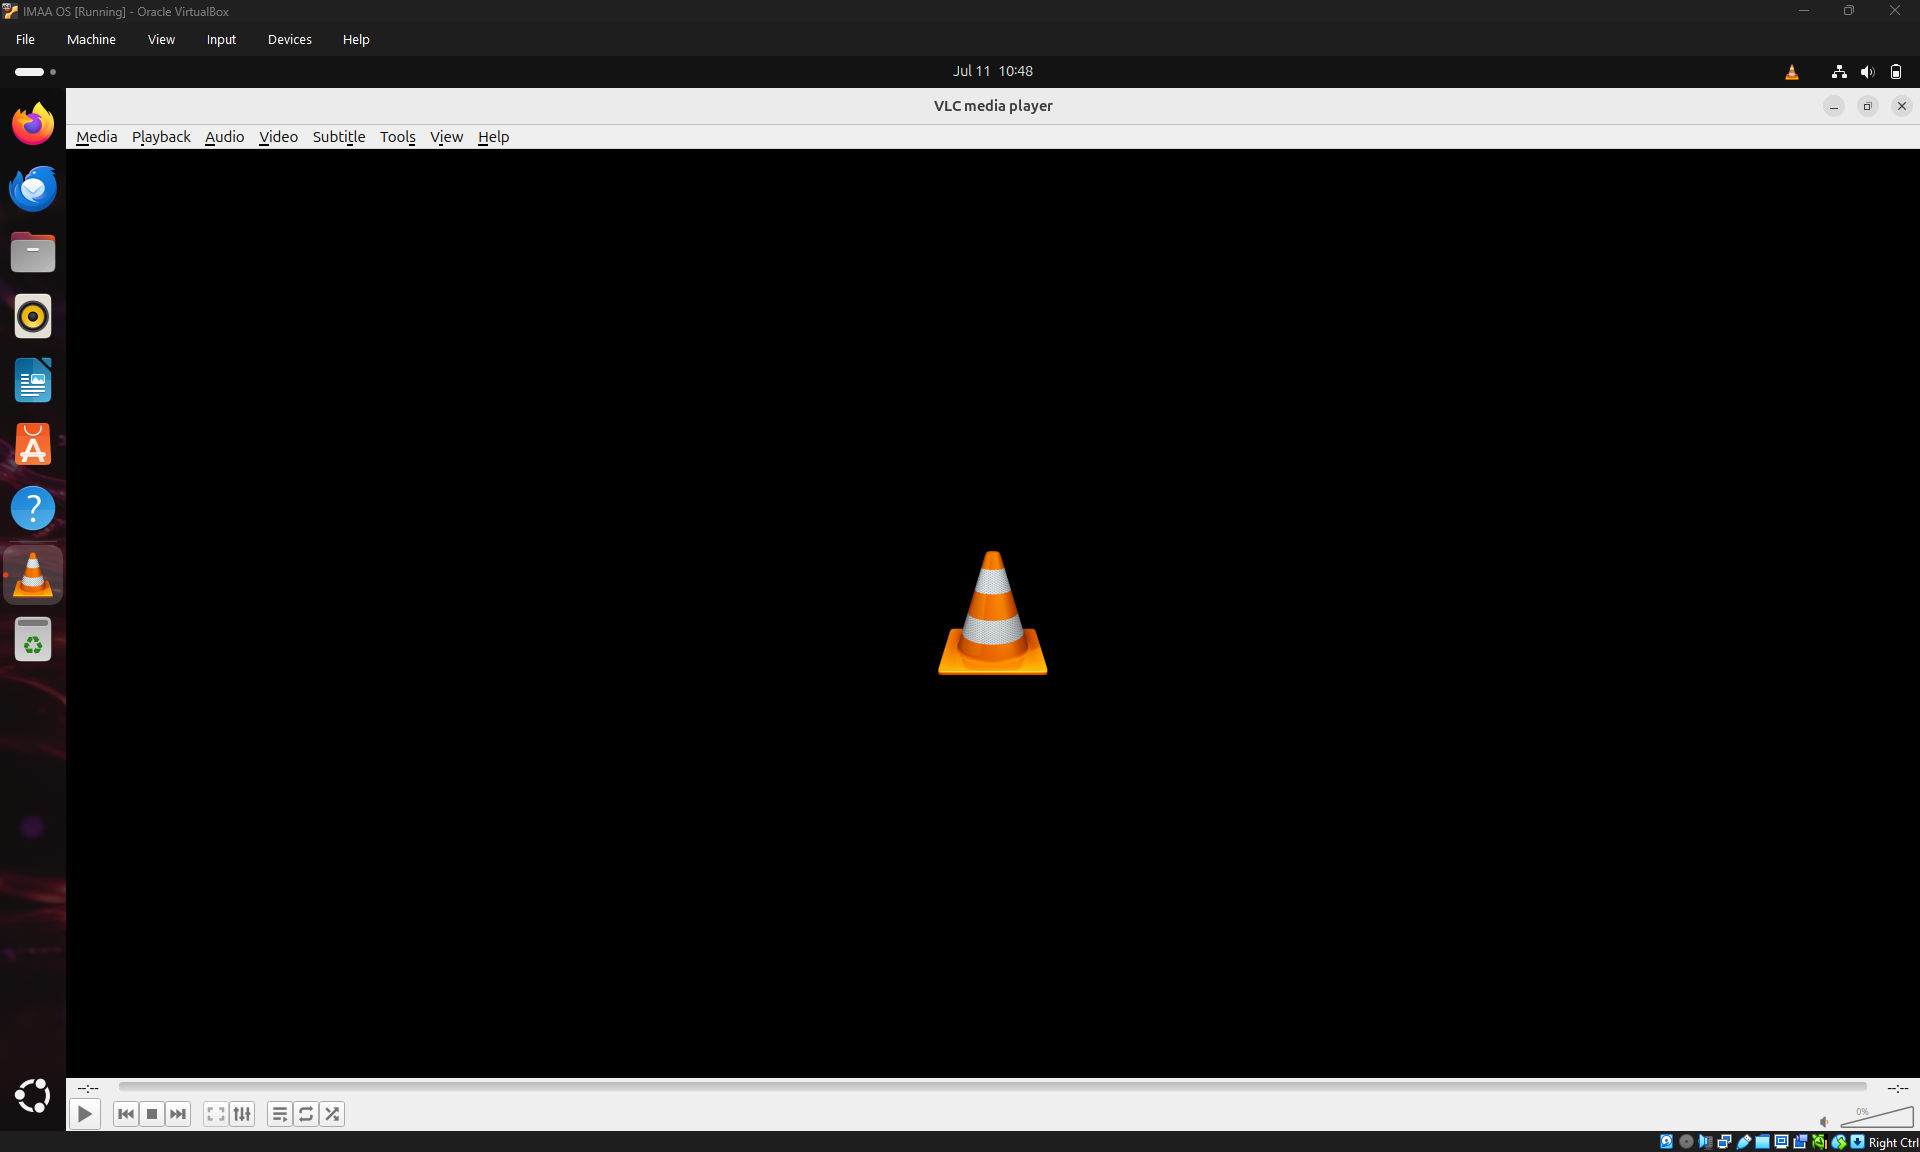Open Ubuntu Software app center
This screenshot has width=1920, height=1152.
(x=33, y=444)
